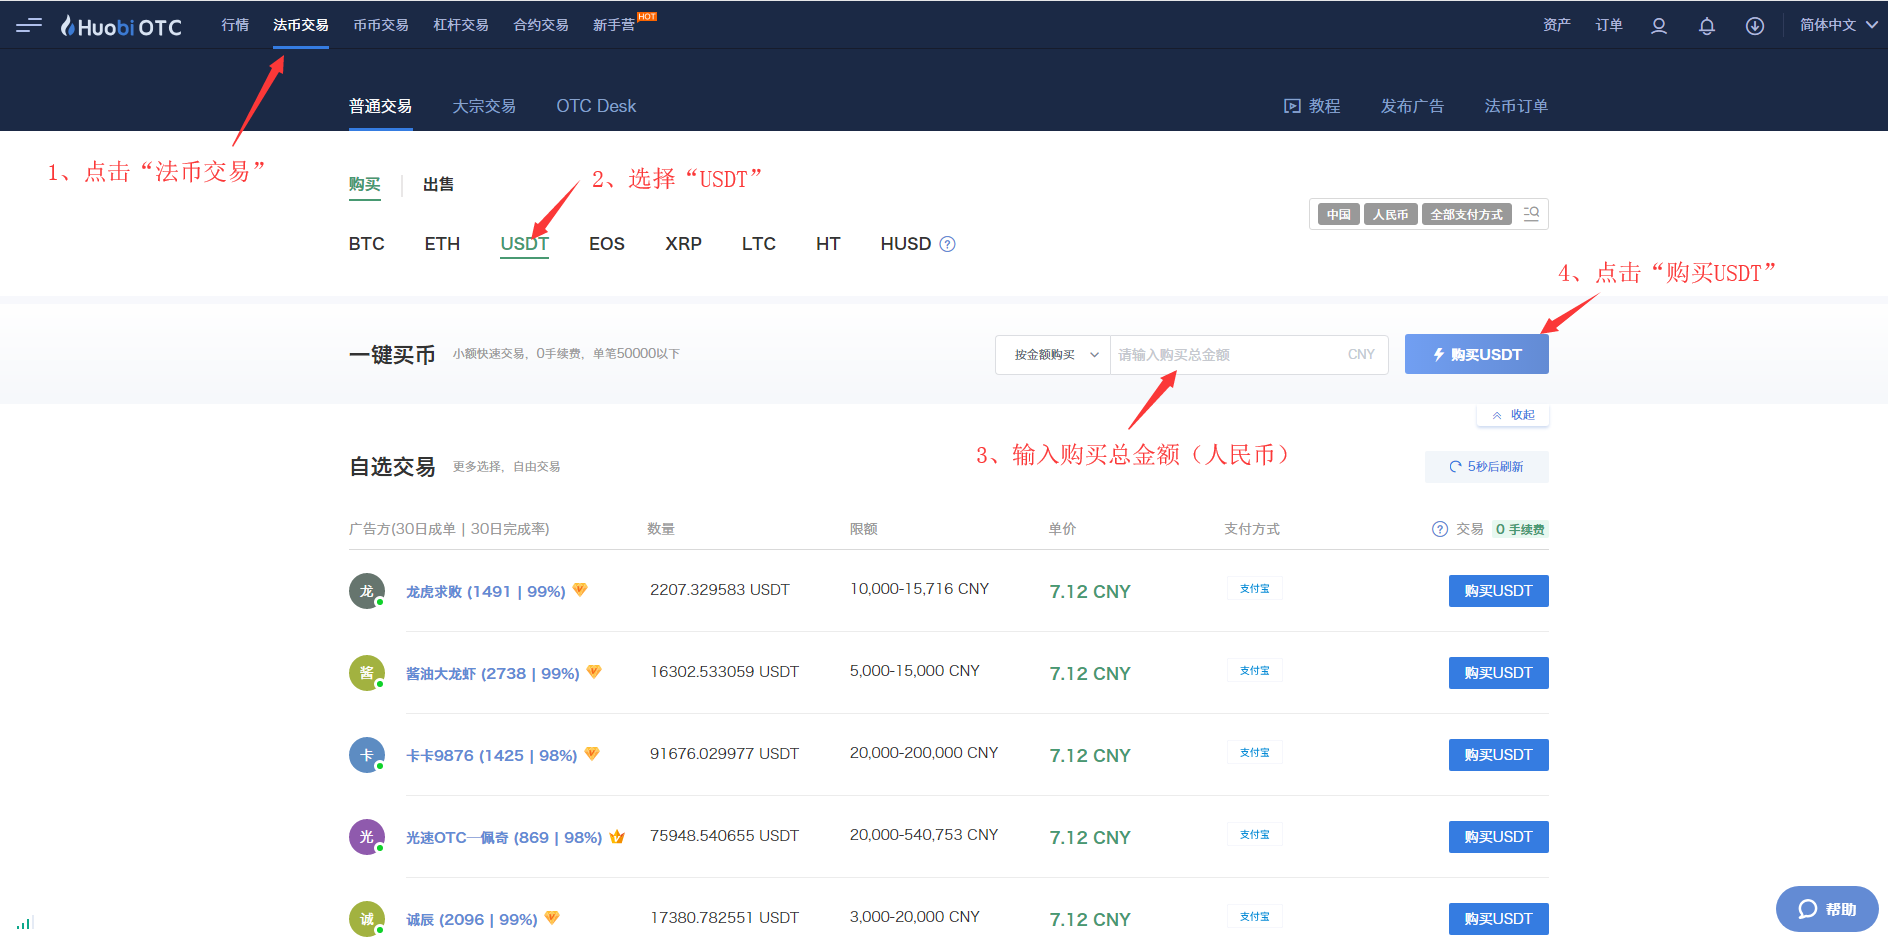Click the signal strength icon
Screen dimensions: 1888x938
pos(25,923)
